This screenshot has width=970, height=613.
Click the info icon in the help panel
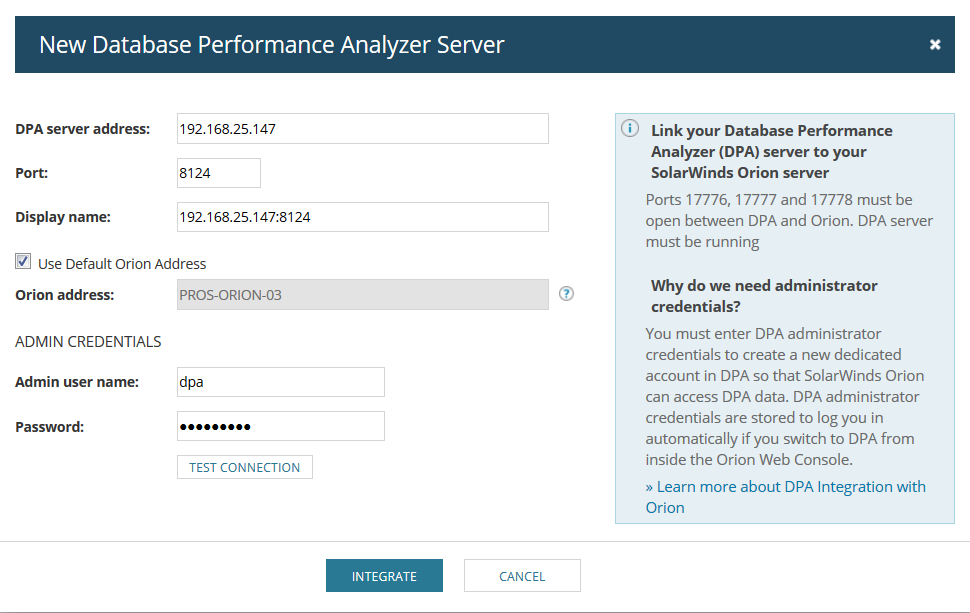630,129
